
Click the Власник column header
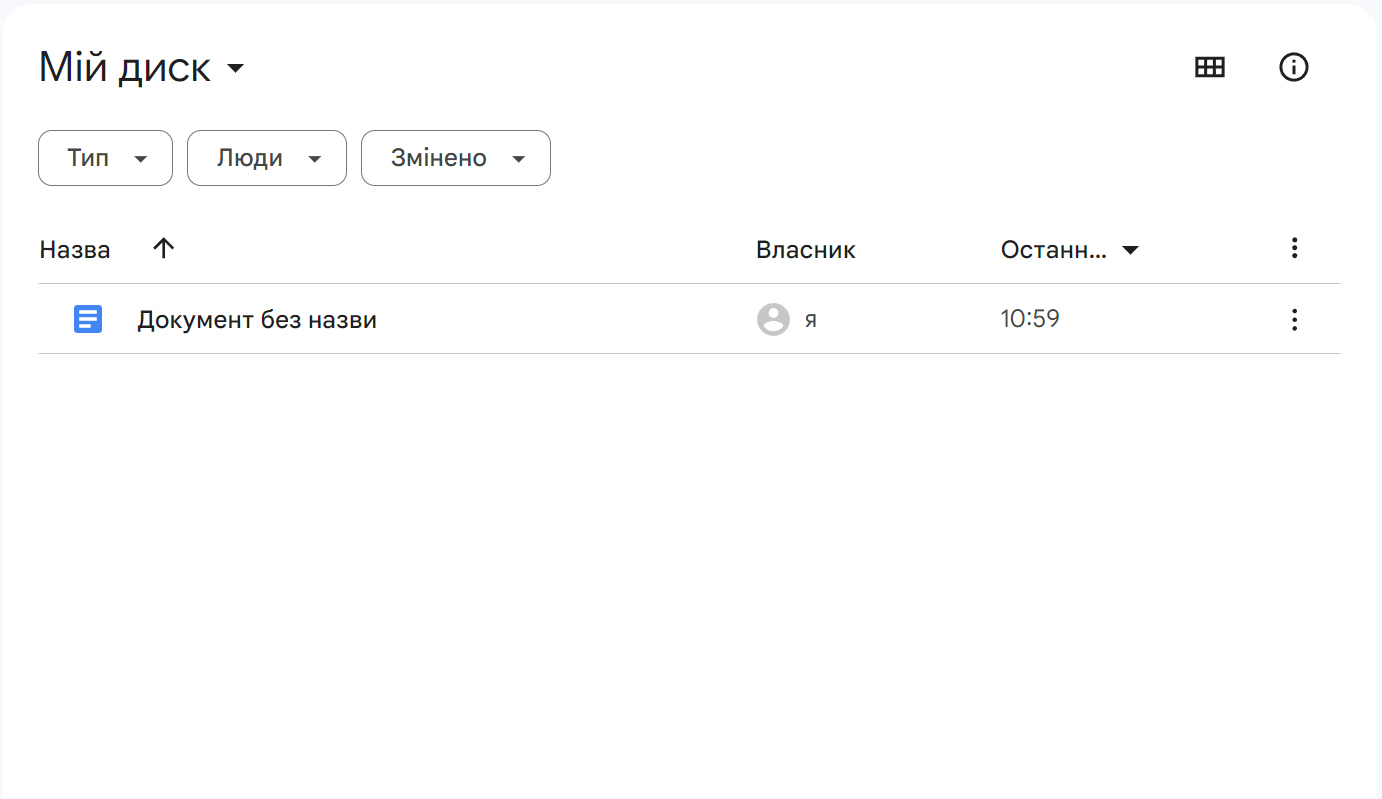click(x=805, y=250)
